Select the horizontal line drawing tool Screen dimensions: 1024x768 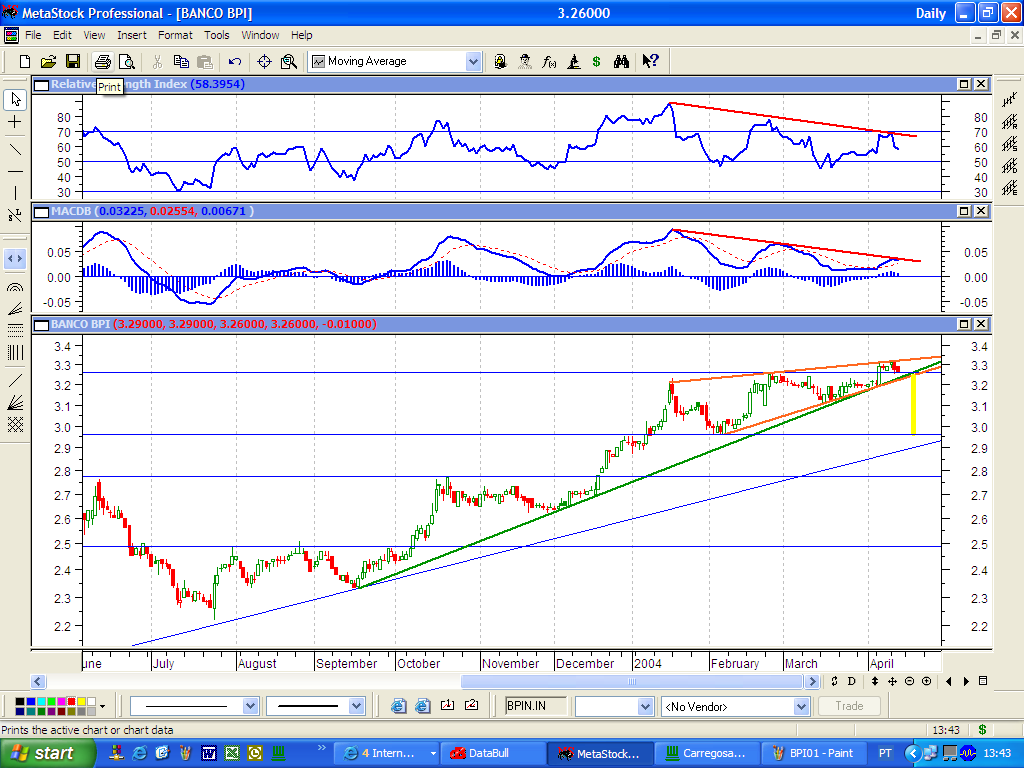pyautogui.click(x=15, y=171)
